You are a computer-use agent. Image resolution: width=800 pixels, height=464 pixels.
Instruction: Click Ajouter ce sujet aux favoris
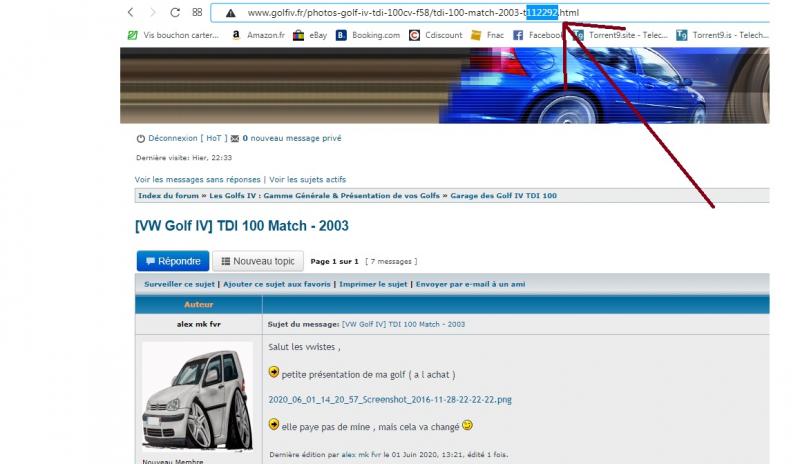click(x=277, y=284)
